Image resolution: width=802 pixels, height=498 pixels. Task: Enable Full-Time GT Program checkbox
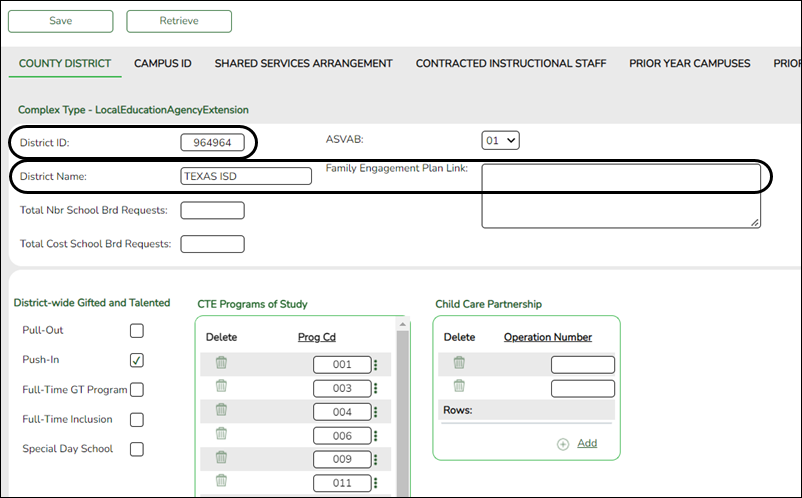(x=137, y=390)
